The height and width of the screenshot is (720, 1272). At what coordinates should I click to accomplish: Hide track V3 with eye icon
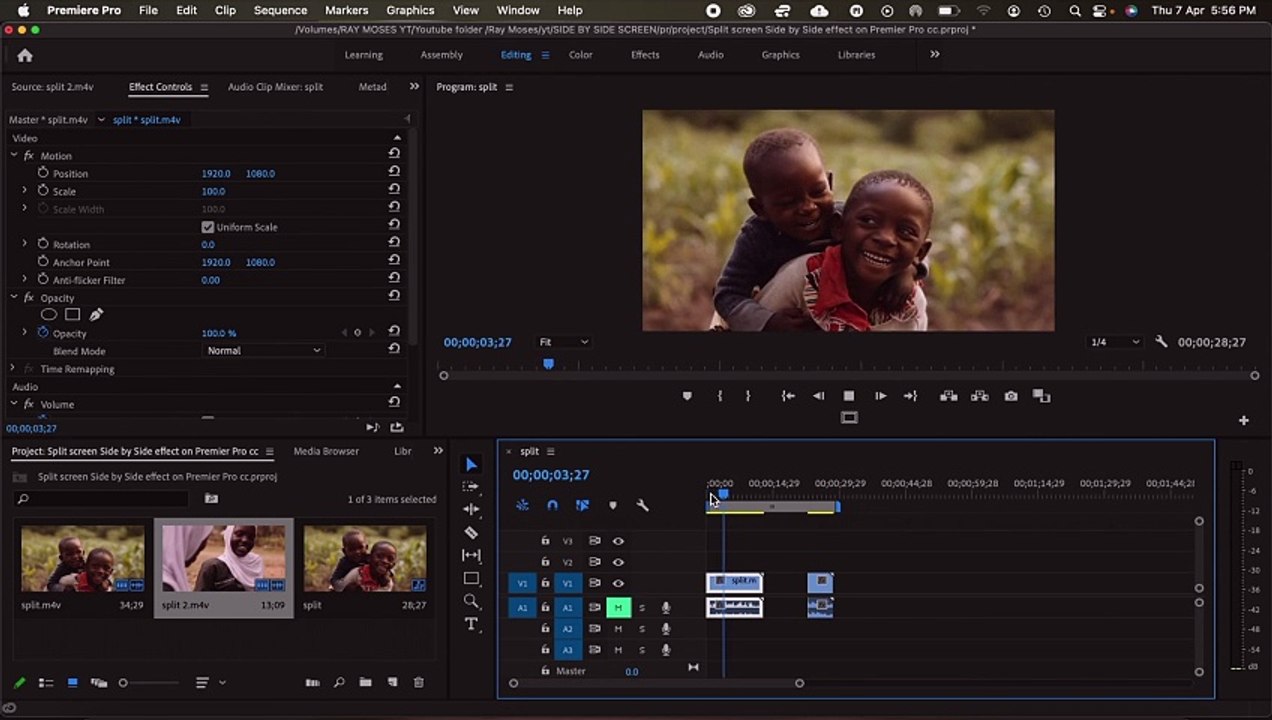618,541
